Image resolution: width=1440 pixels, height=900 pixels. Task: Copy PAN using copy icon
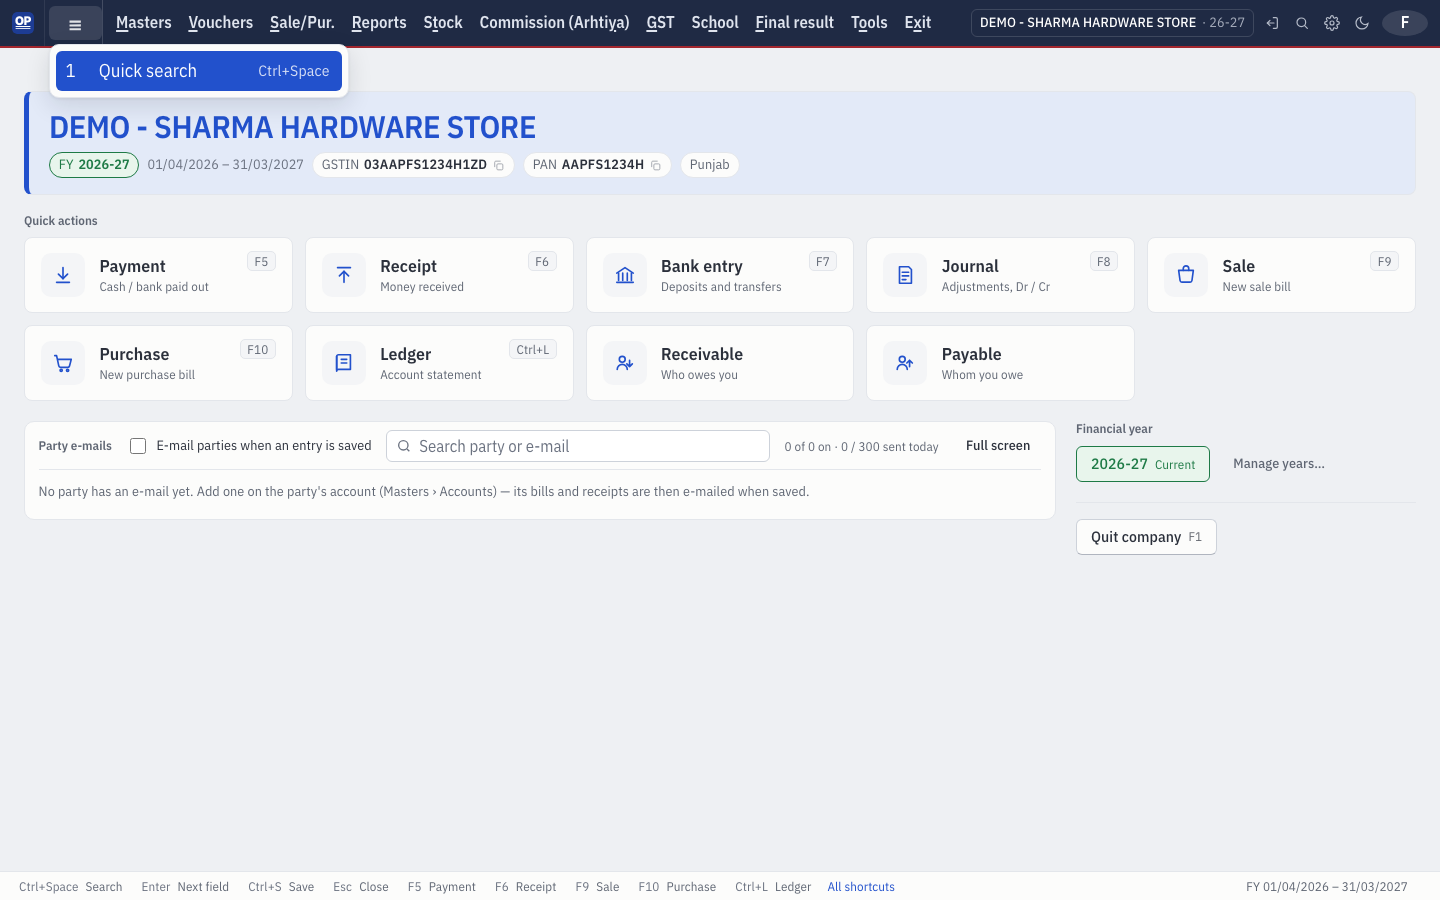(656, 165)
